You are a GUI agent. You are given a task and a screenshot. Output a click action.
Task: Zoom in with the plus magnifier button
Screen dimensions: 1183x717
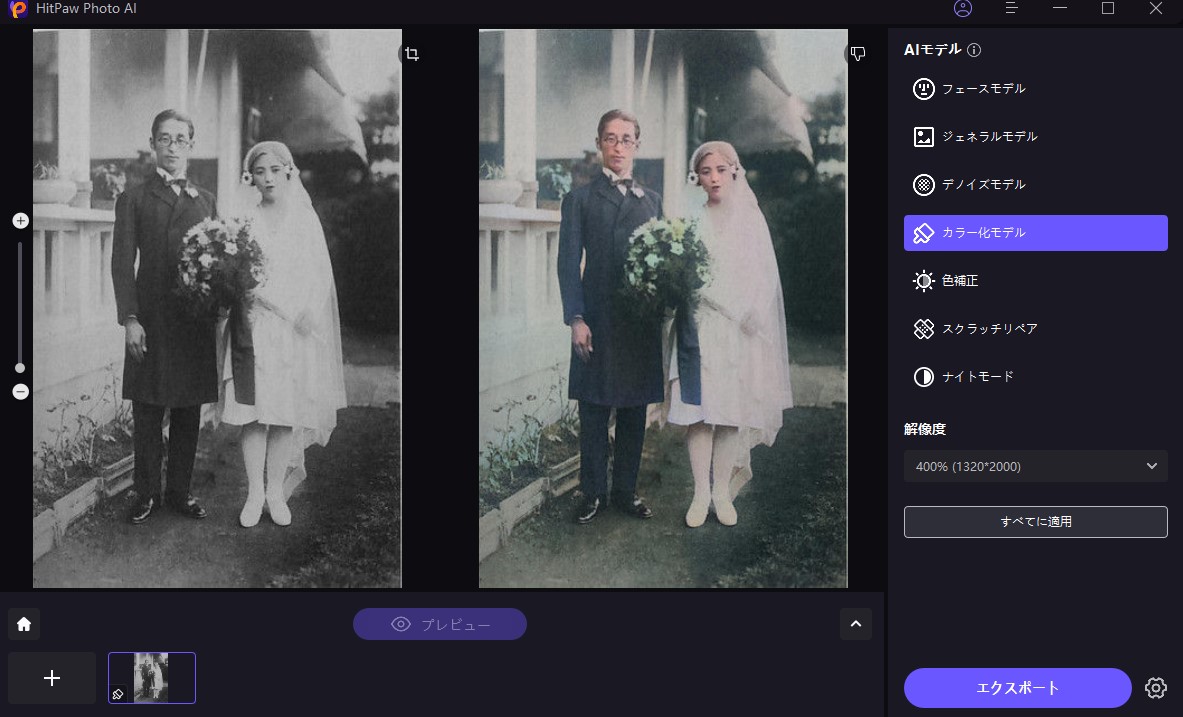click(20, 221)
